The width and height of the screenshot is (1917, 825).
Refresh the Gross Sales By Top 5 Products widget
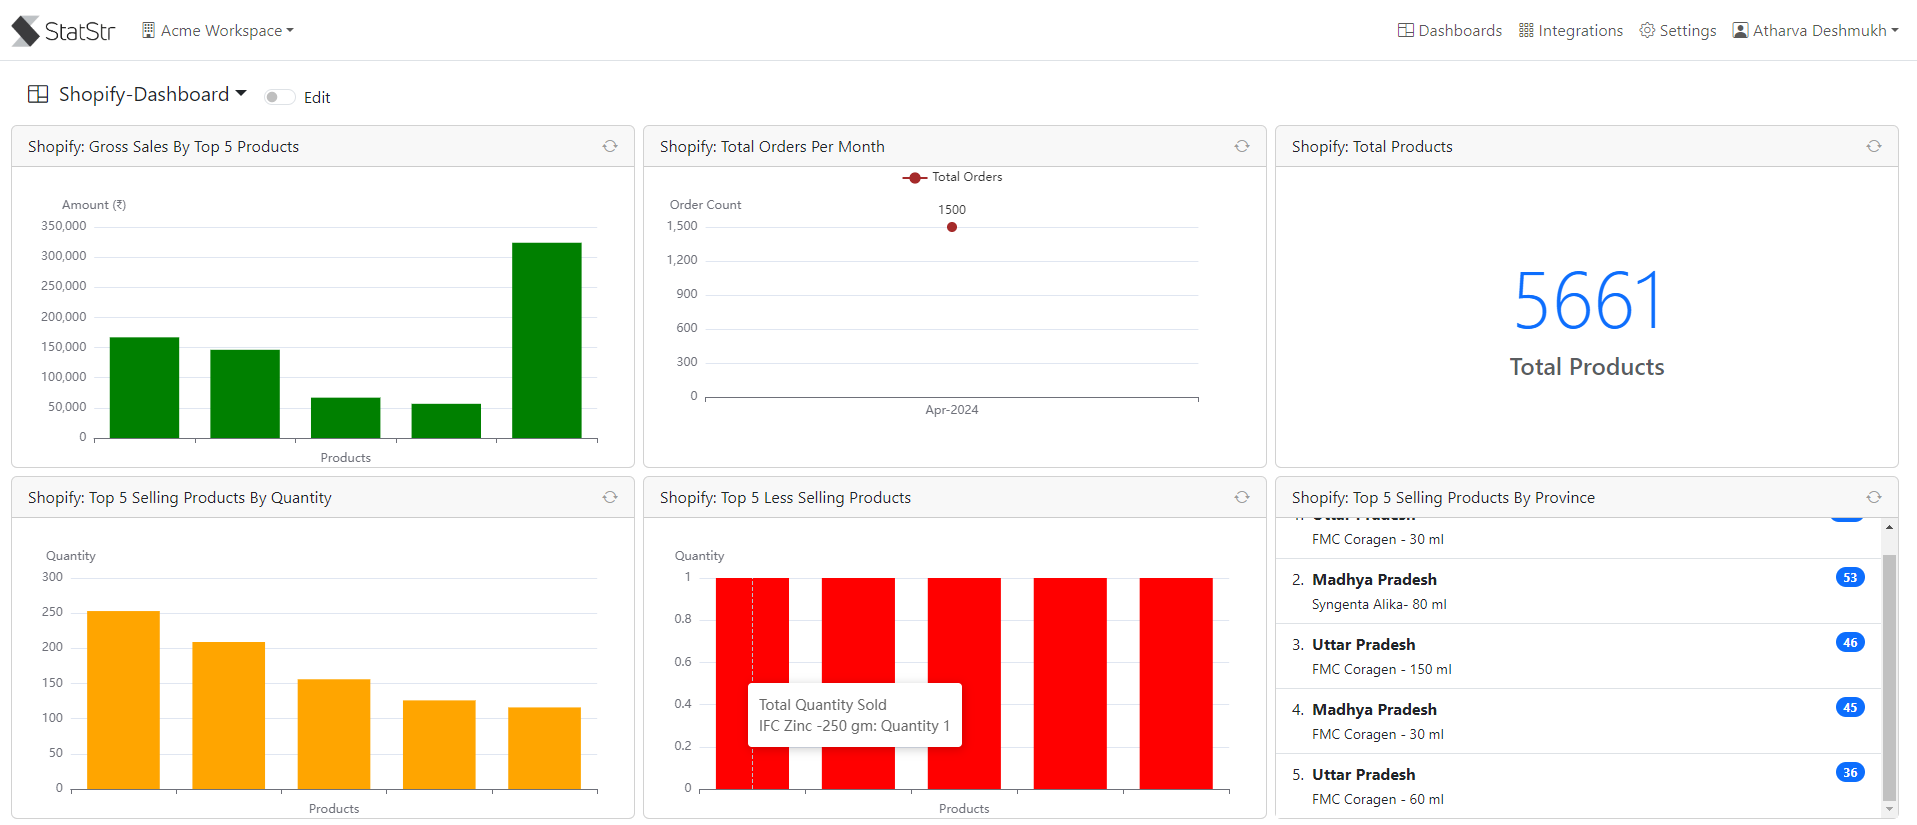(610, 146)
